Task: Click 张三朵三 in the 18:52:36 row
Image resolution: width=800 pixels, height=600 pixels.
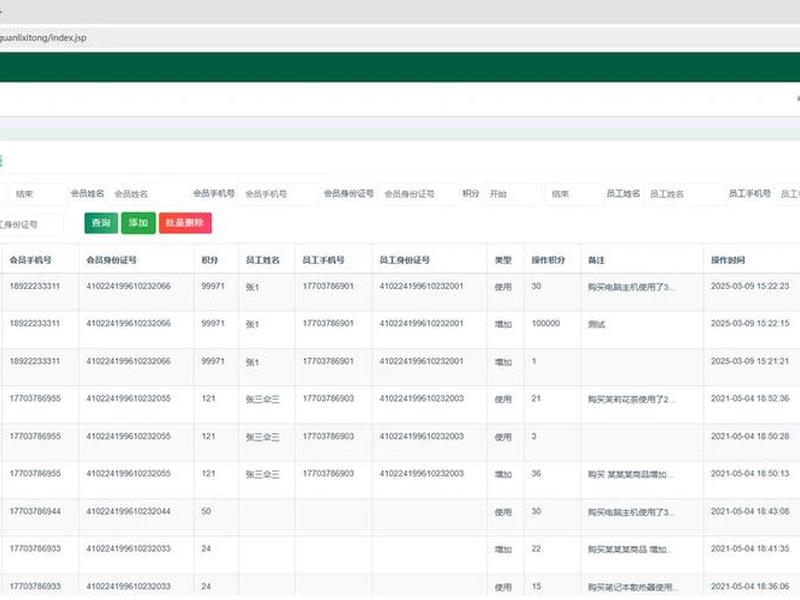Action: (263, 399)
